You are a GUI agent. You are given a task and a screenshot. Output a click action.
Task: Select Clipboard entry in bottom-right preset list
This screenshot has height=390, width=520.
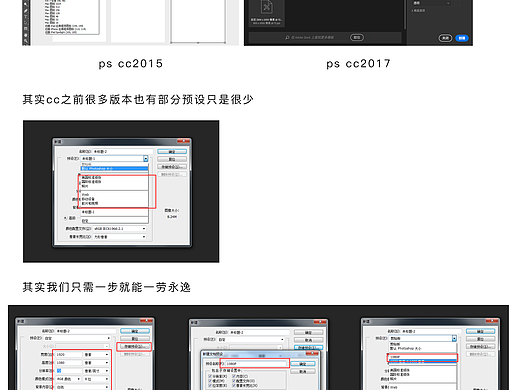tap(423, 344)
